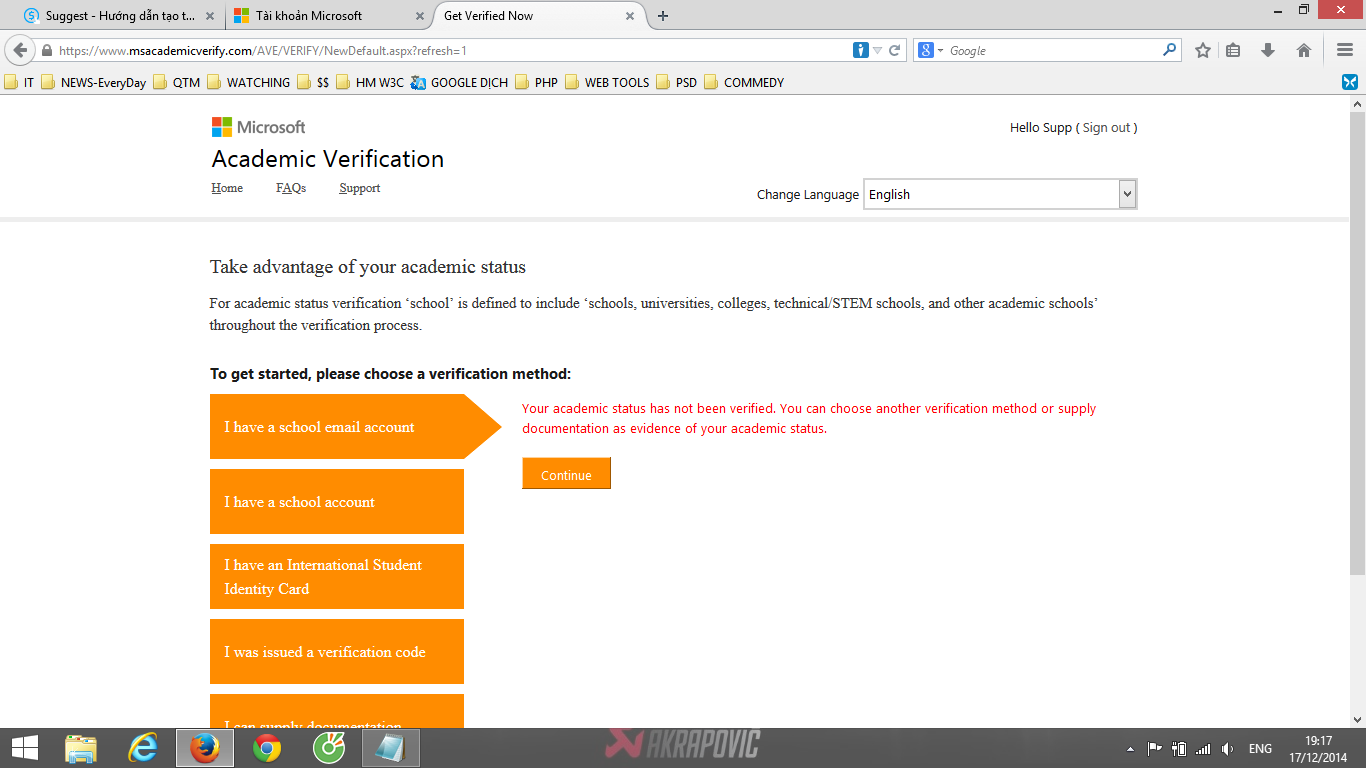Reload the current page
Screen dimensions: 1366x768
tap(895, 50)
